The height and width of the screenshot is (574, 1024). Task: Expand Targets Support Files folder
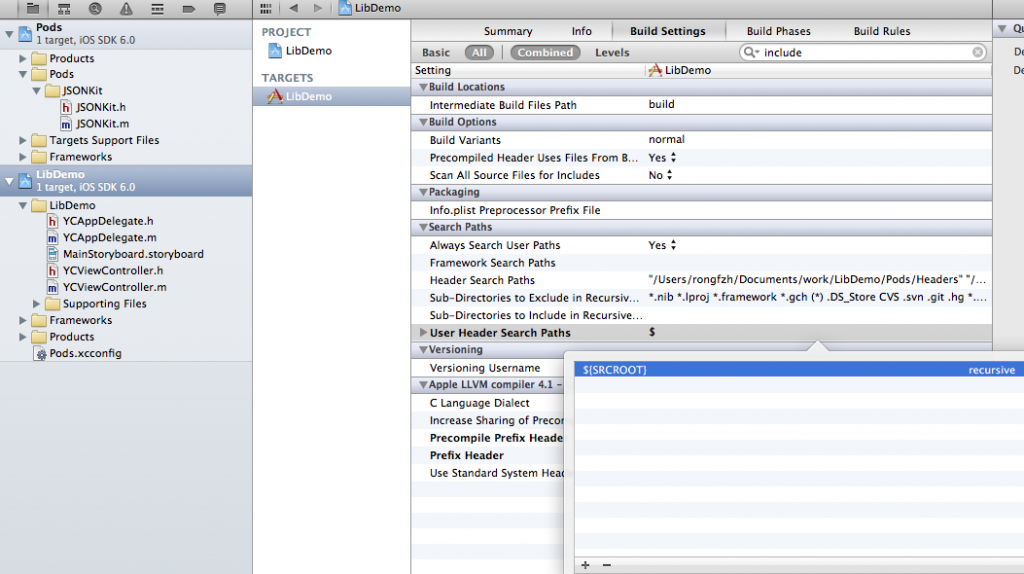(22, 140)
